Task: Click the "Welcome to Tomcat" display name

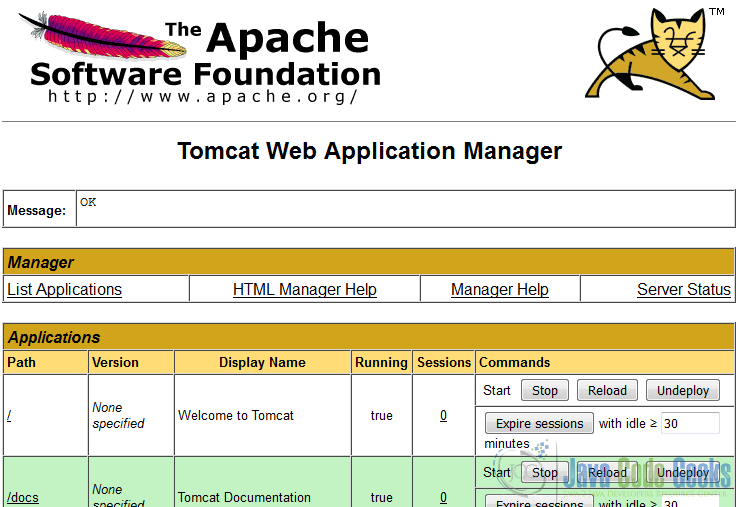Action: [x=236, y=416]
